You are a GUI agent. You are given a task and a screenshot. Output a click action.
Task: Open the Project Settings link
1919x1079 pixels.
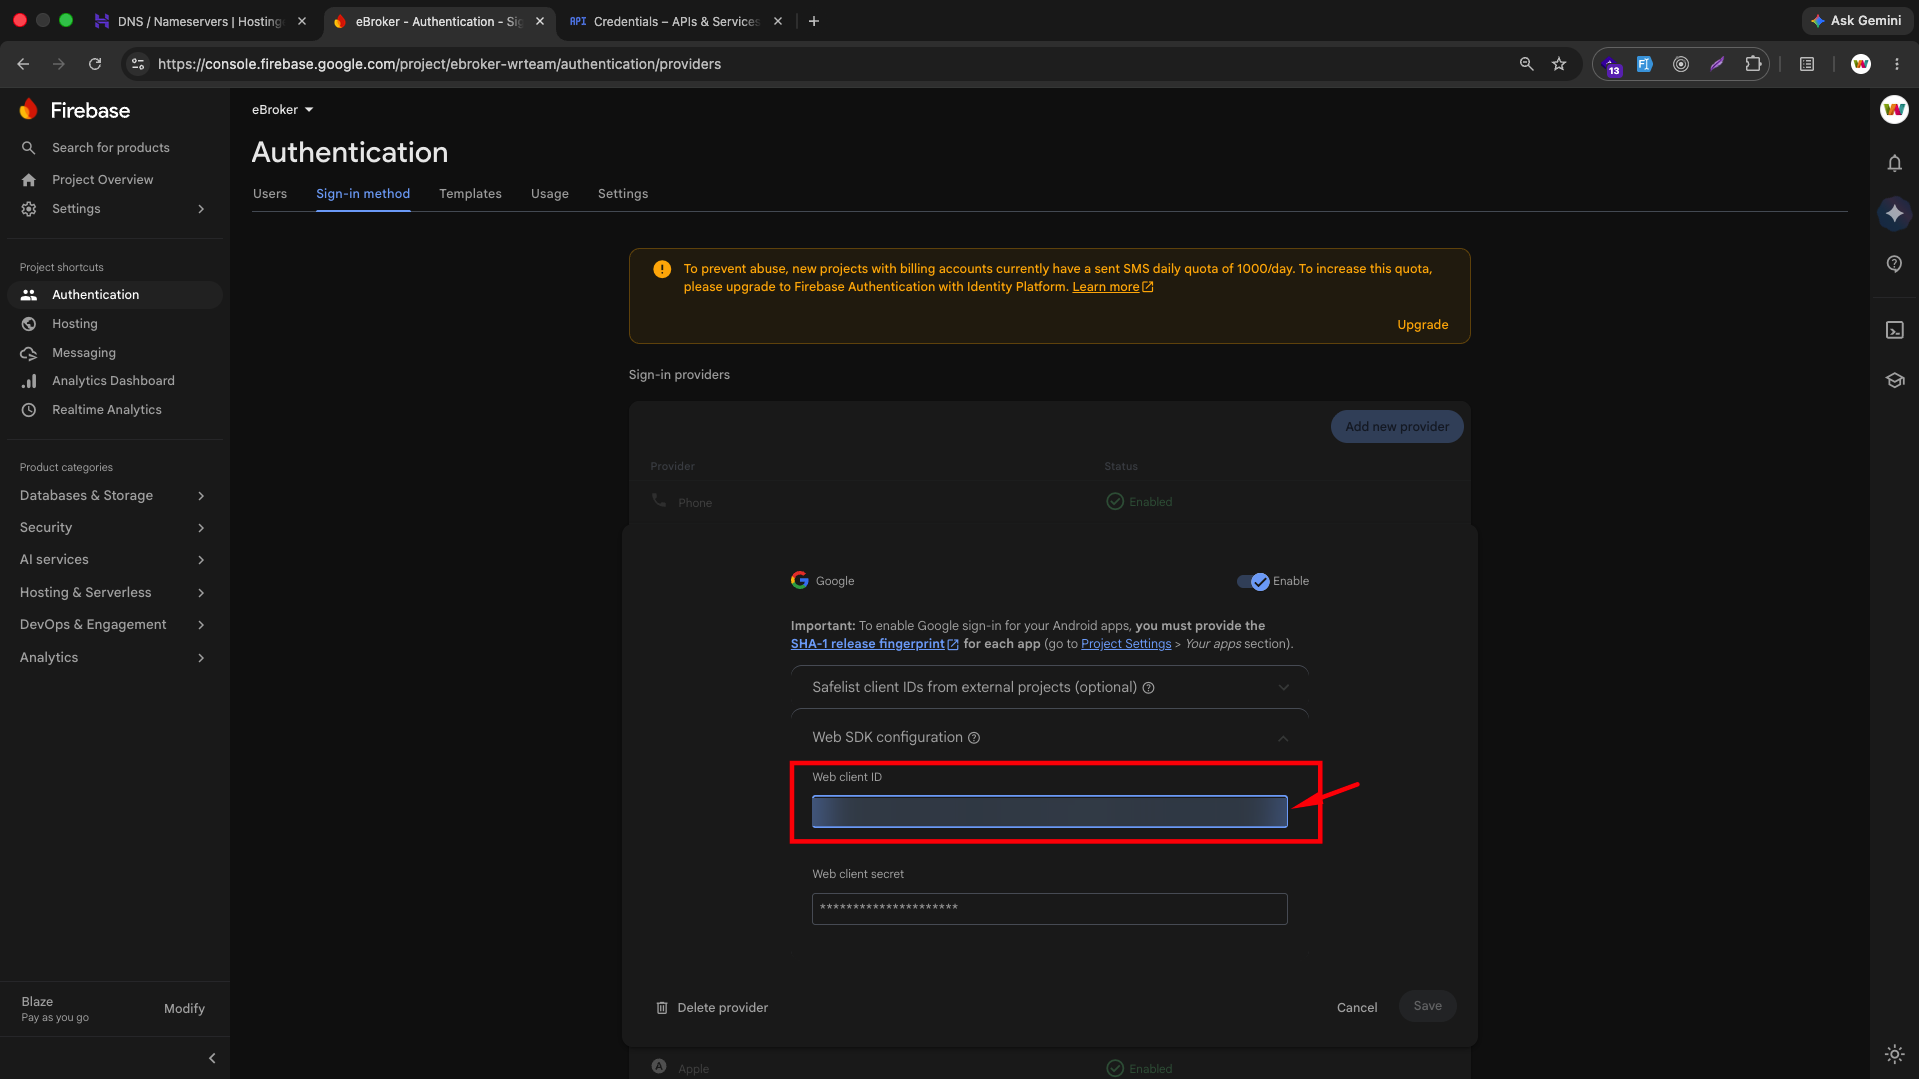click(1126, 644)
